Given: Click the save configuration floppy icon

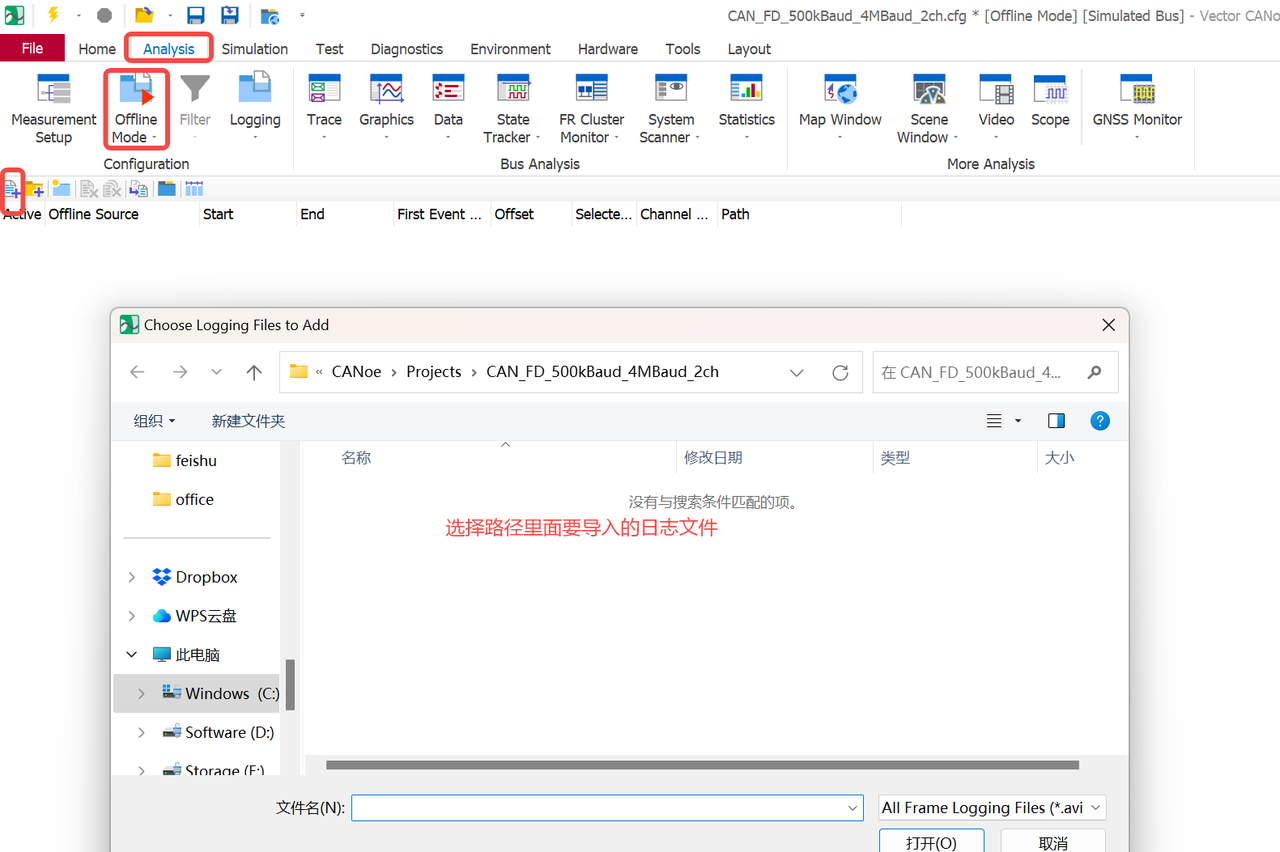Looking at the screenshot, I should coord(196,15).
